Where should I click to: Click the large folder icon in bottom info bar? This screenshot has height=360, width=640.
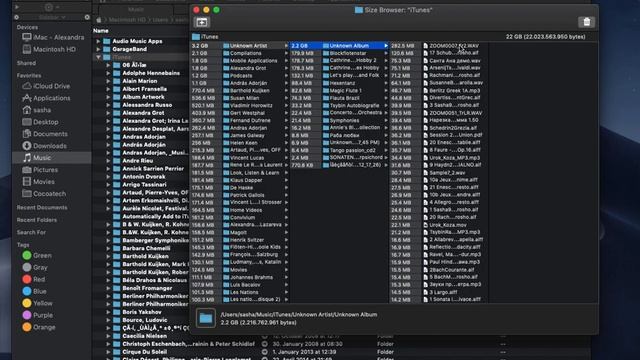coord(206,318)
